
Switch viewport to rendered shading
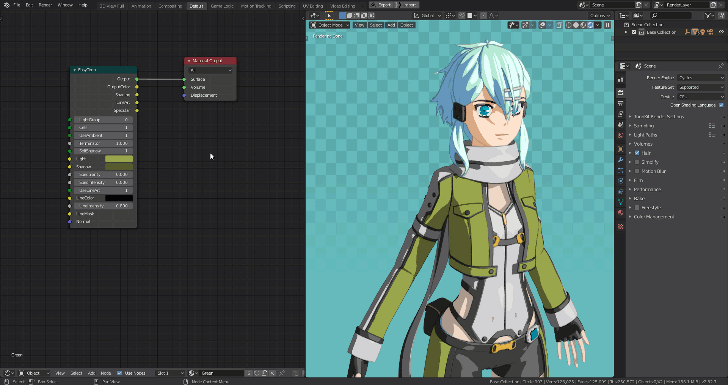tap(590, 25)
